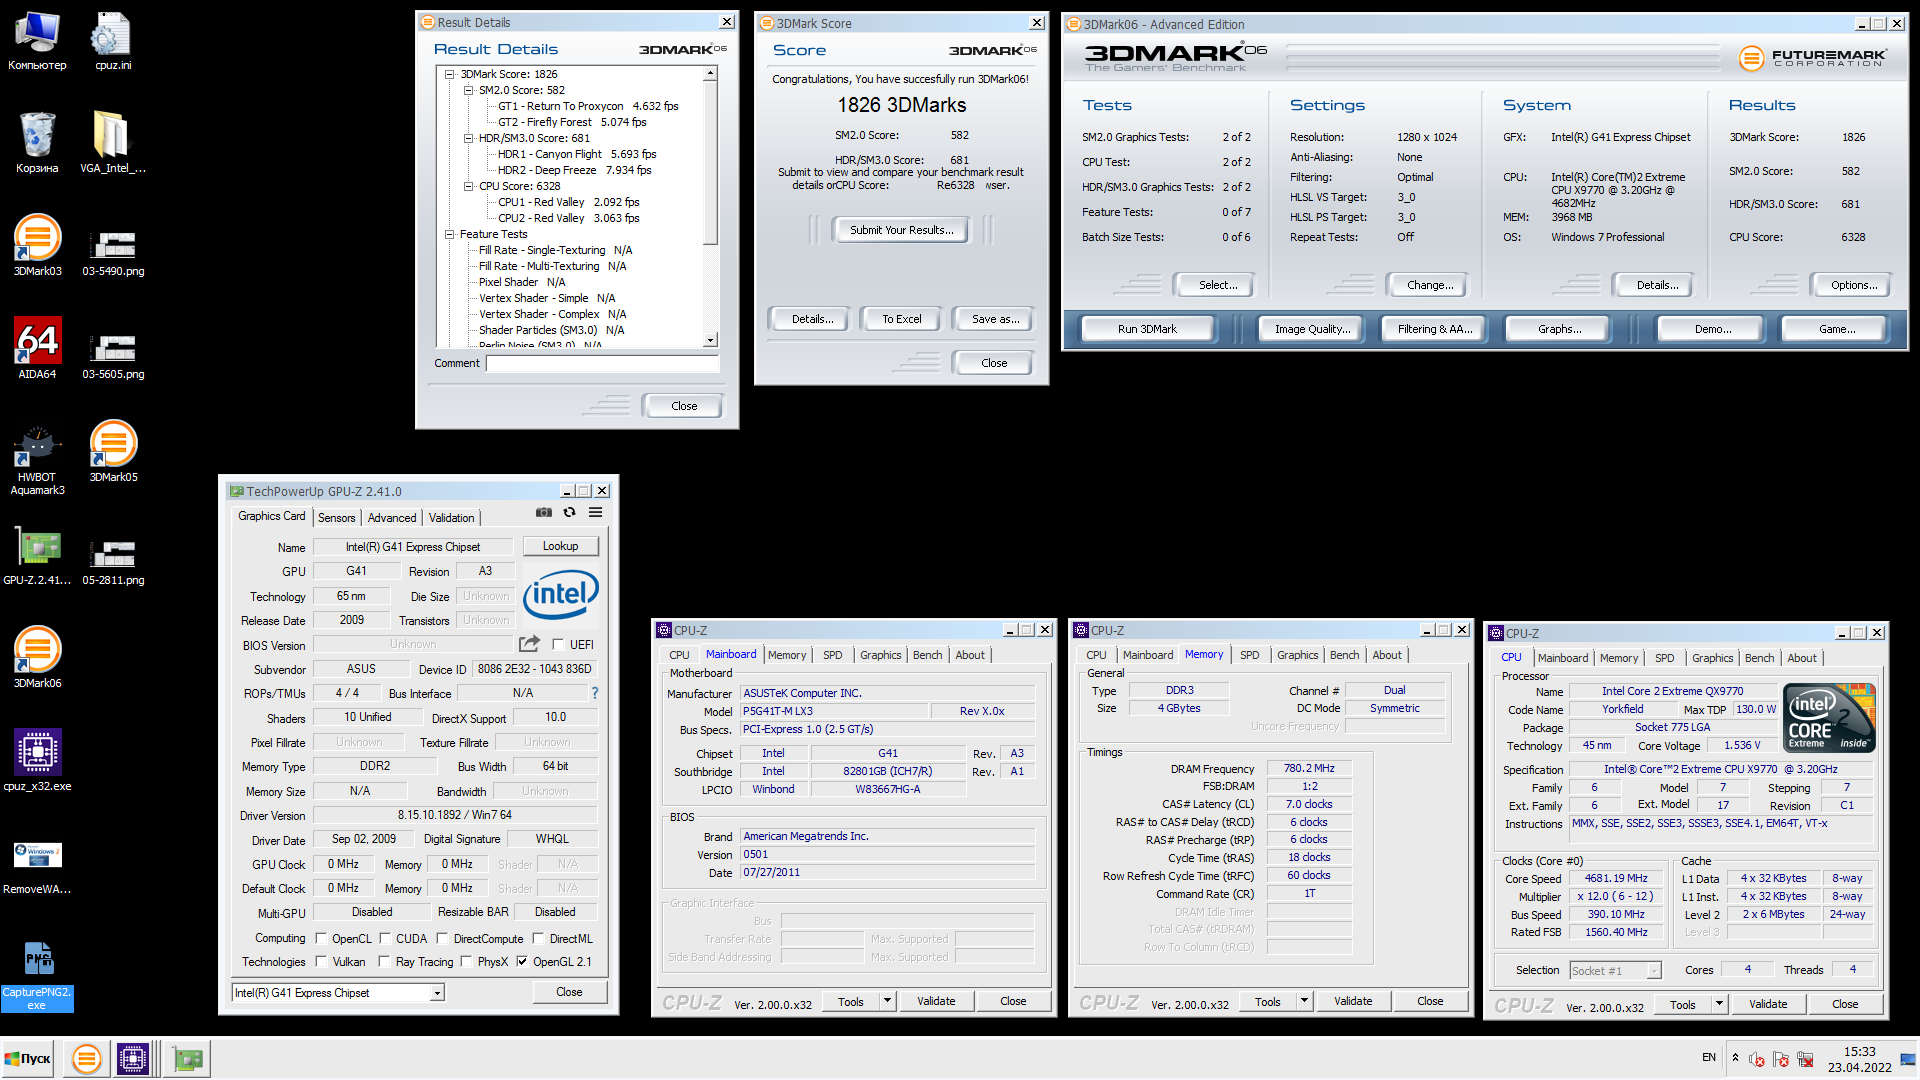Open the GPU-Z hamburger menu
Screen dimensions: 1920x1080
tap(595, 513)
